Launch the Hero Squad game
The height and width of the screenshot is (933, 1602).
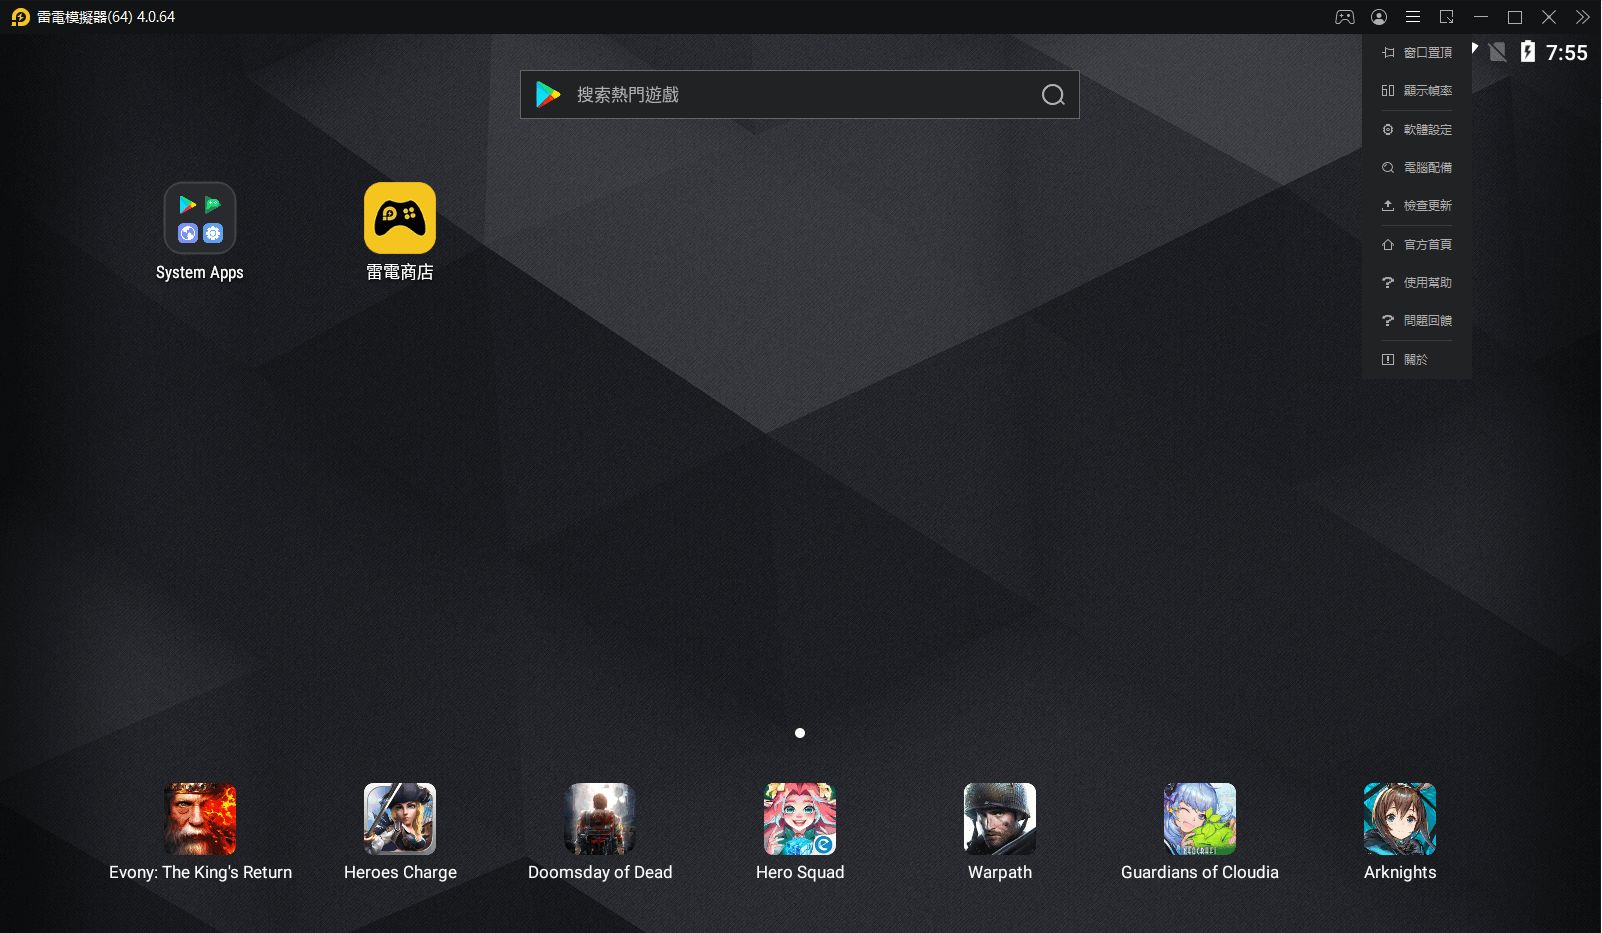click(x=800, y=819)
